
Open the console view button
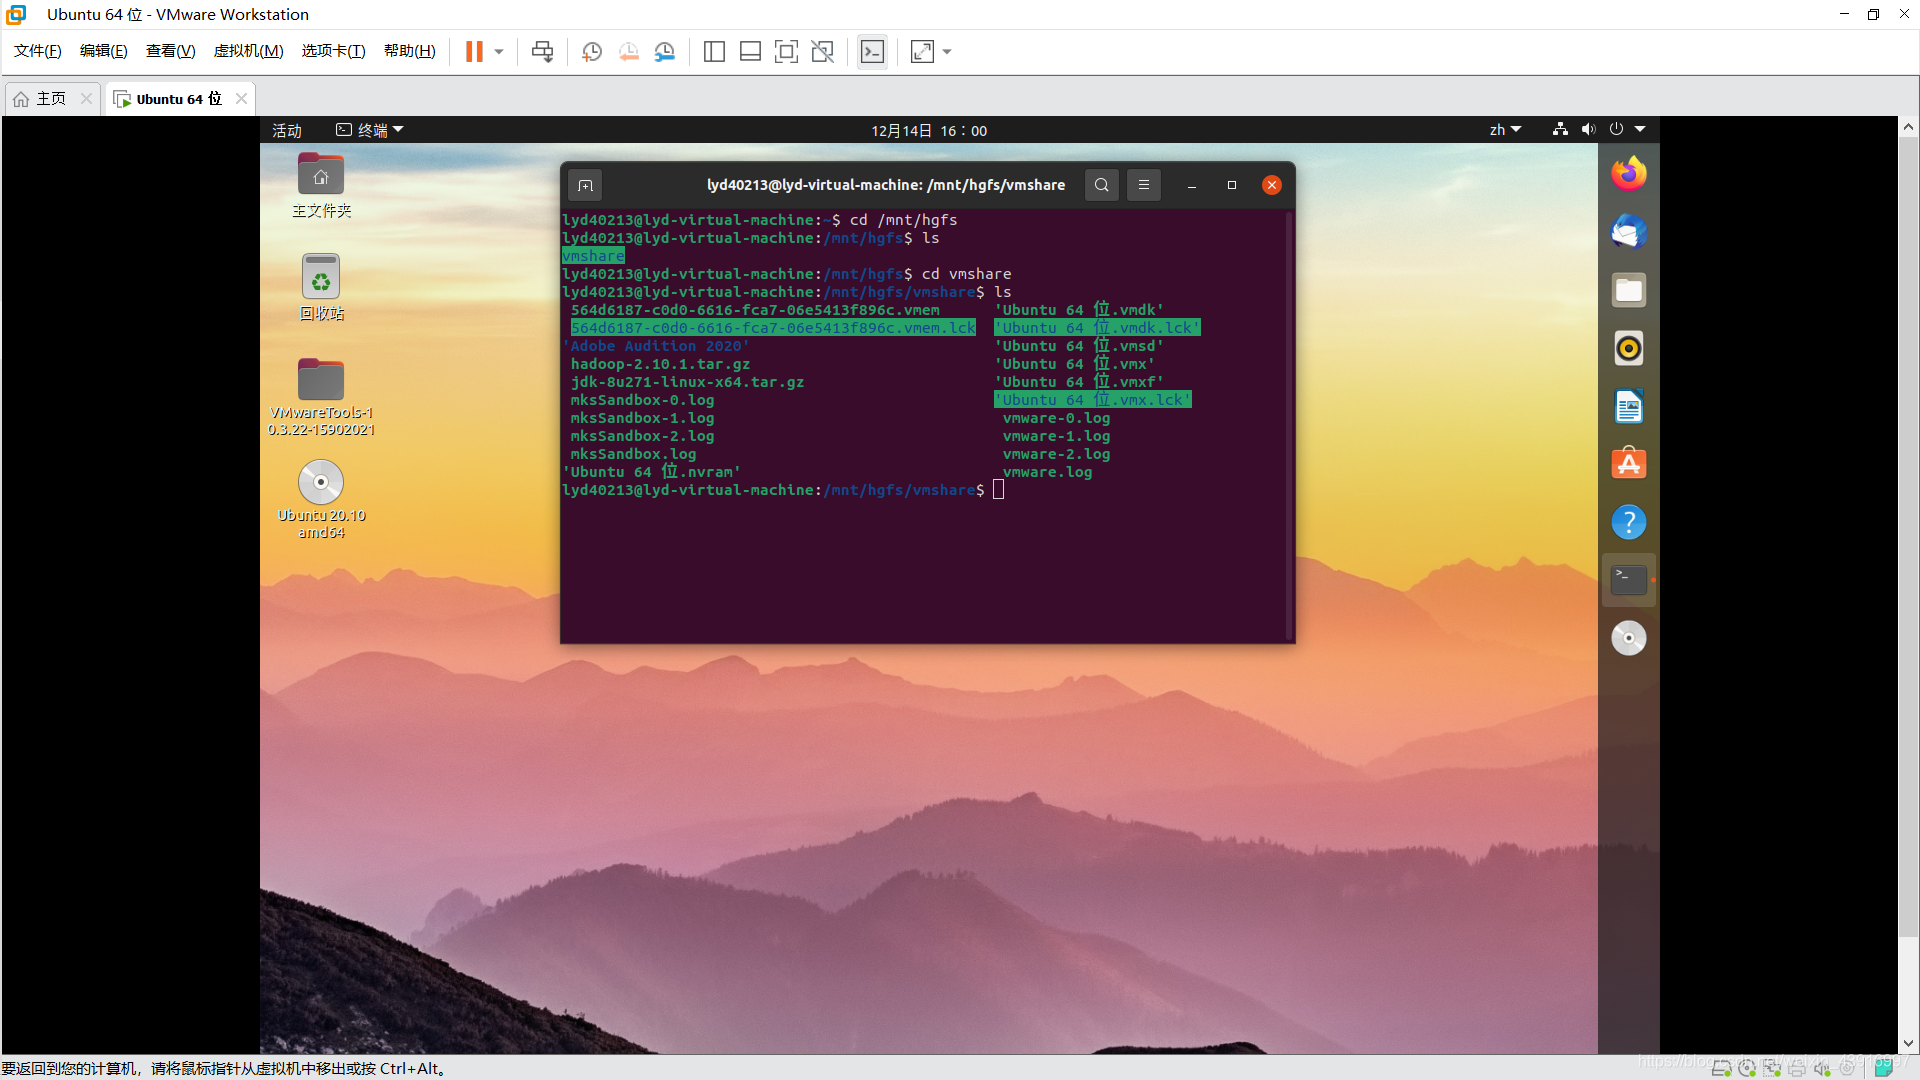coord(872,51)
